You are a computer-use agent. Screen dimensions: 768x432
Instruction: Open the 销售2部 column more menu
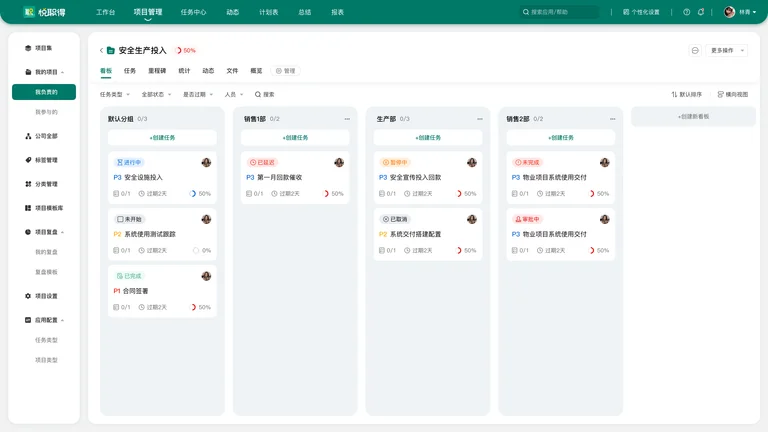tap(613, 119)
